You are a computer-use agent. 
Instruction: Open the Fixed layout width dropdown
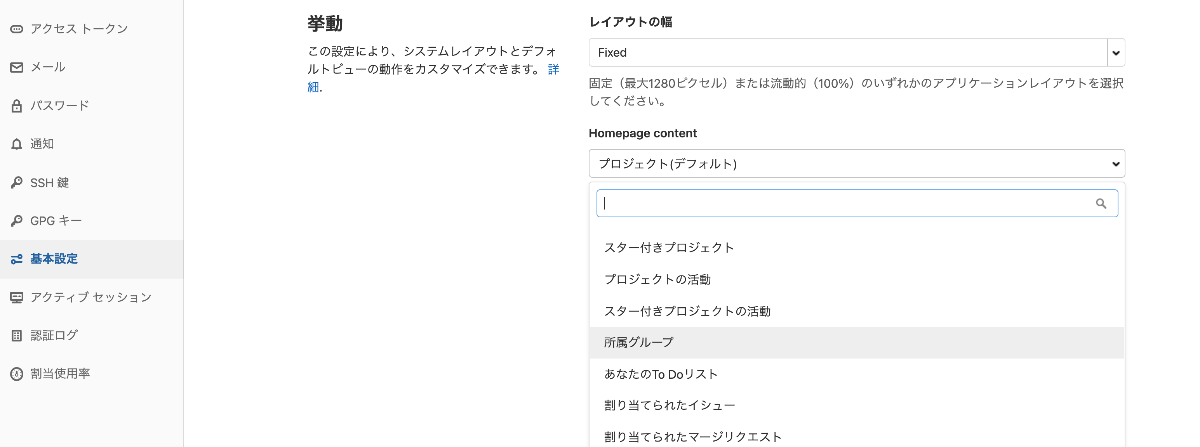(x=857, y=52)
